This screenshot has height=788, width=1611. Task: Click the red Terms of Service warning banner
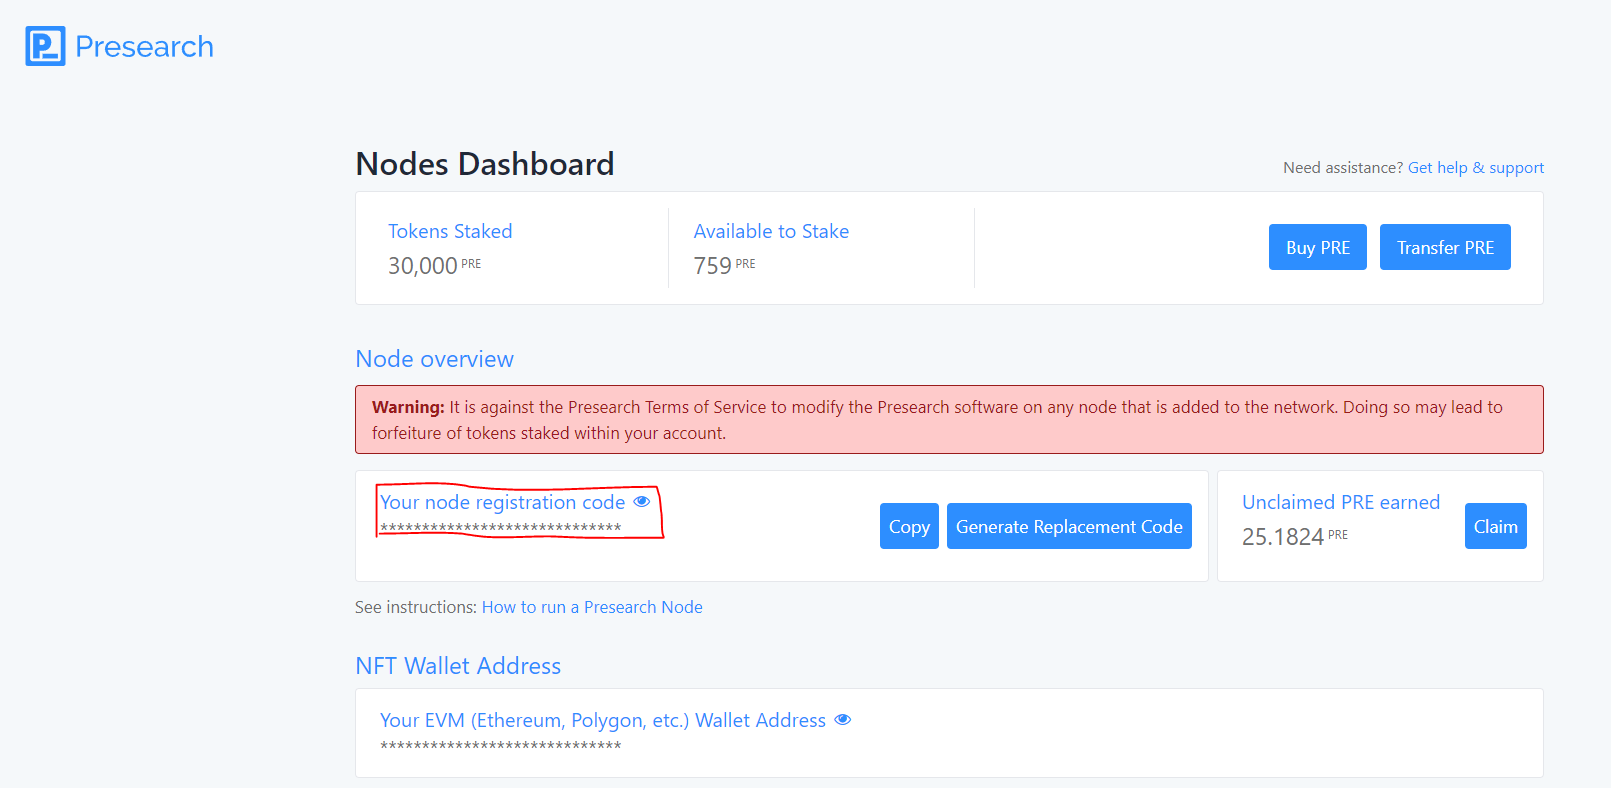coord(948,420)
